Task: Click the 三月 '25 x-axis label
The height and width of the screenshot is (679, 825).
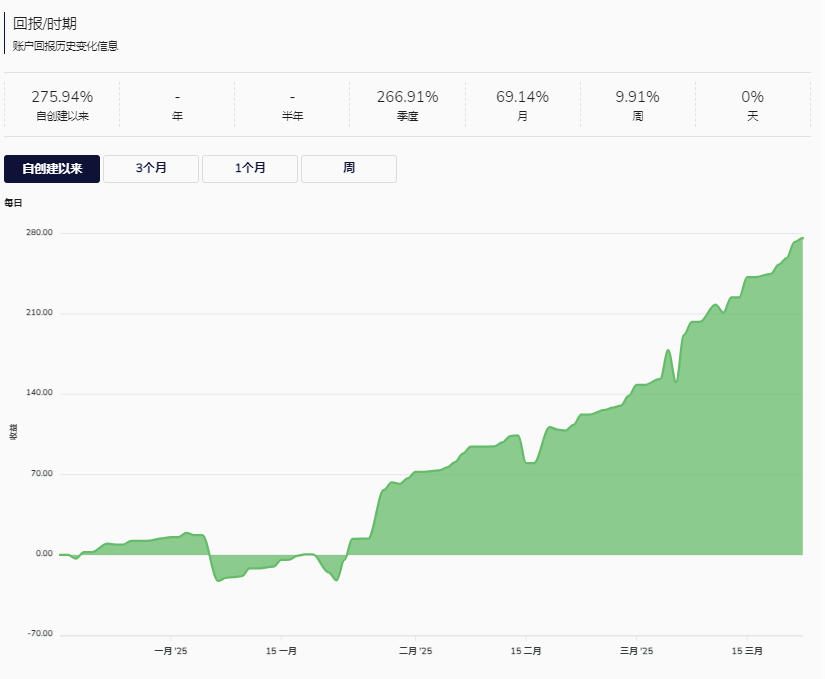Action: [x=636, y=651]
